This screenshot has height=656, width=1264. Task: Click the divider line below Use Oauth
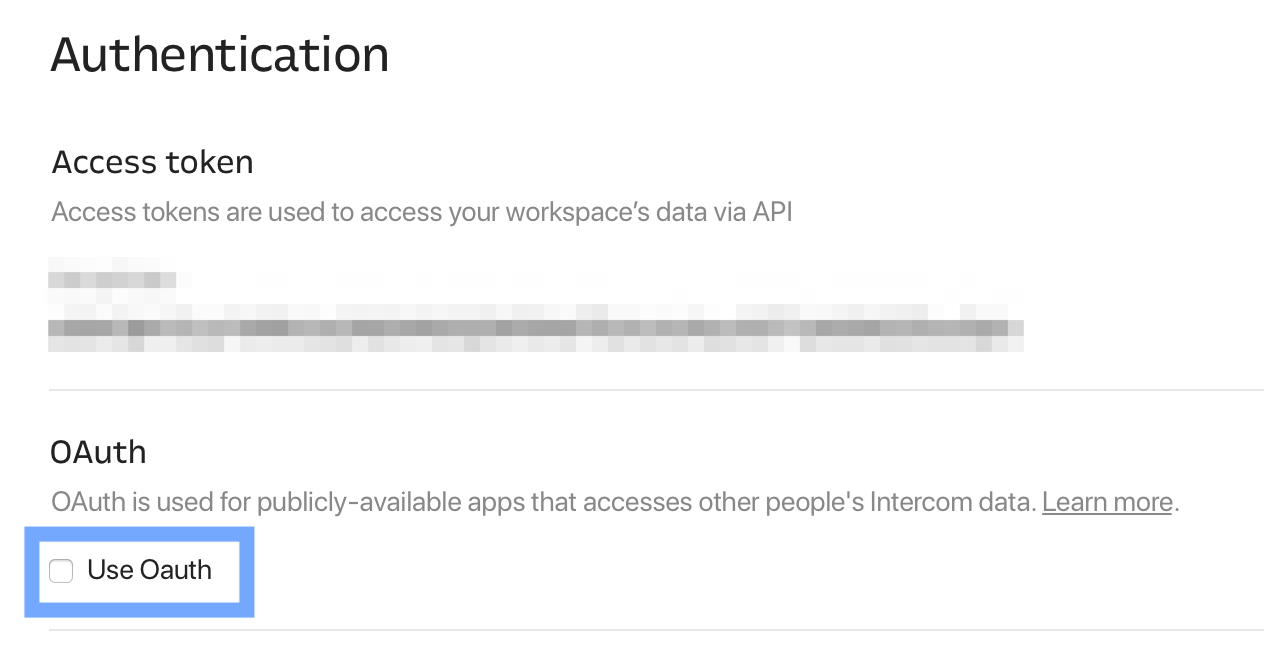click(656, 630)
